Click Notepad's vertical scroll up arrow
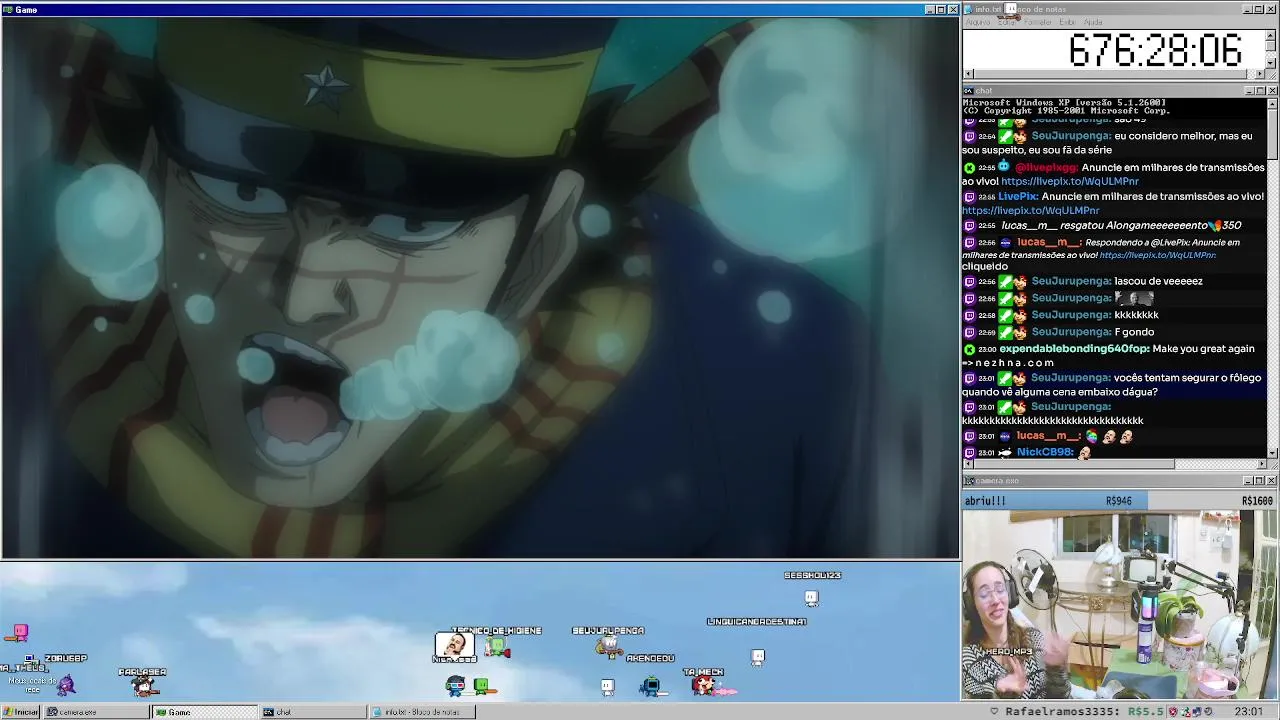The width and height of the screenshot is (1280, 720). (x=1272, y=34)
